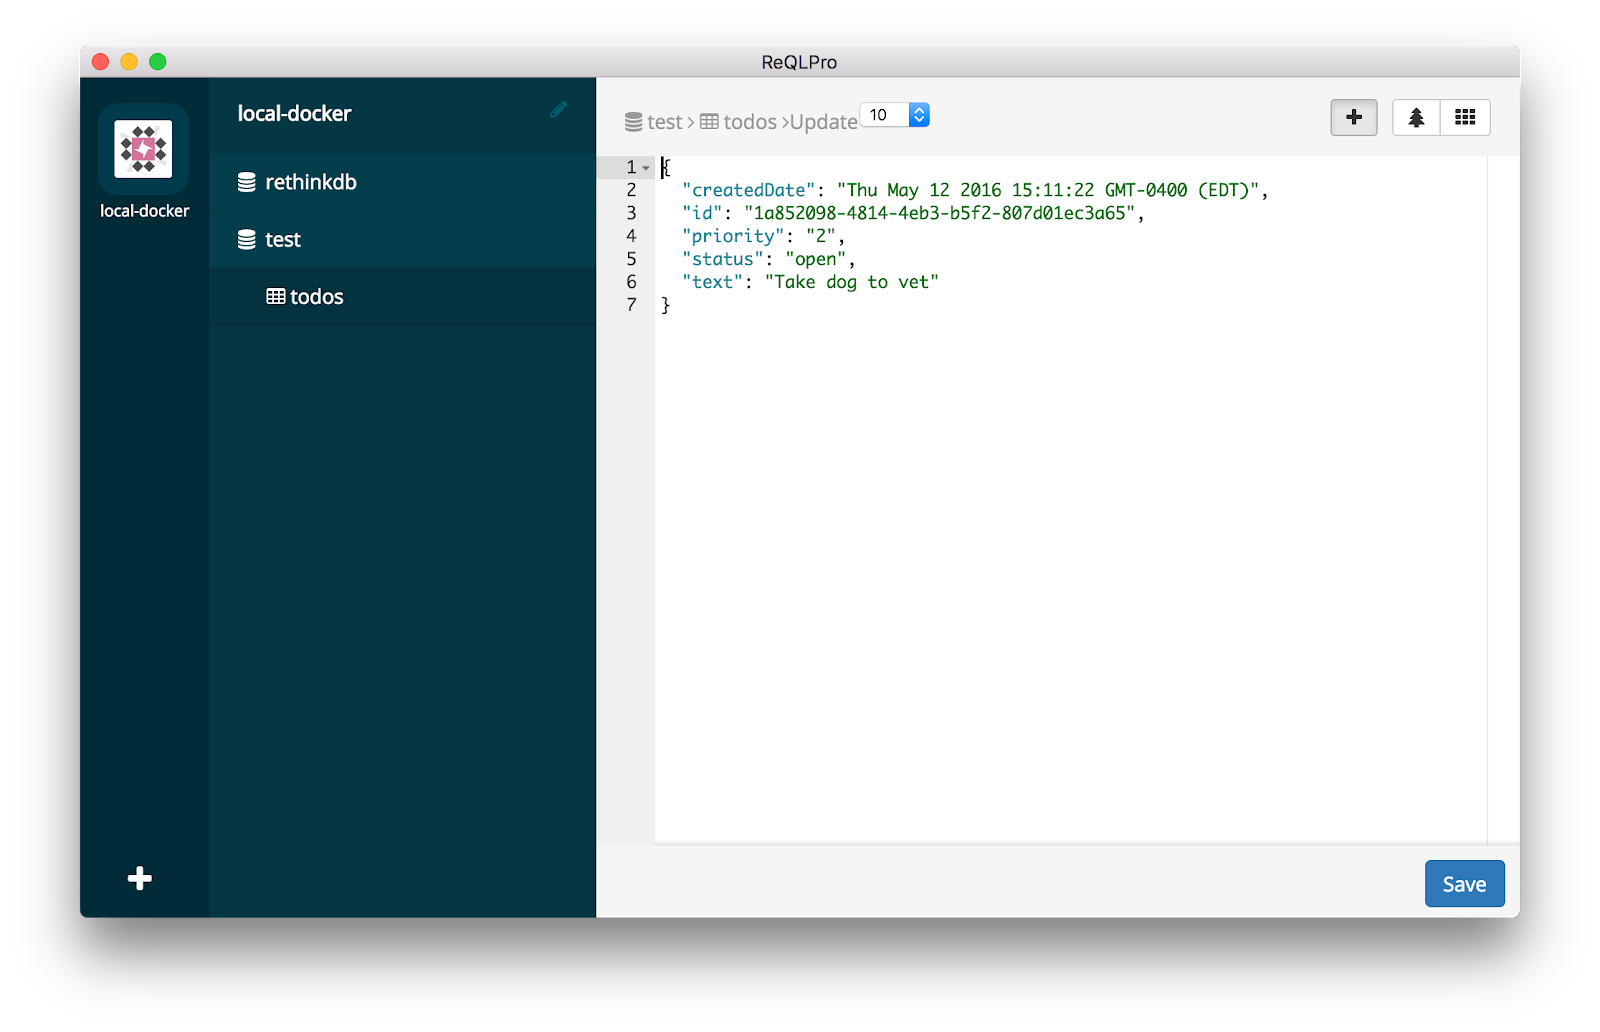Click todos in the breadcrumb
The width and height of the screenshot is (1600, 1032).
750,122
